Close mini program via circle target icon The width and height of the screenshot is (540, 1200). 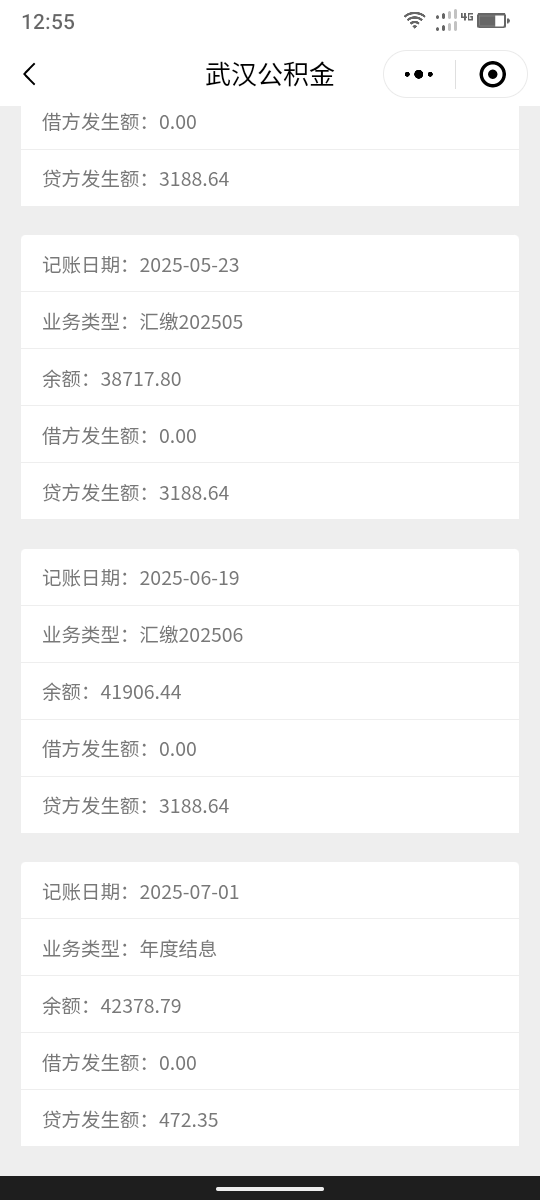coord(492,74)
